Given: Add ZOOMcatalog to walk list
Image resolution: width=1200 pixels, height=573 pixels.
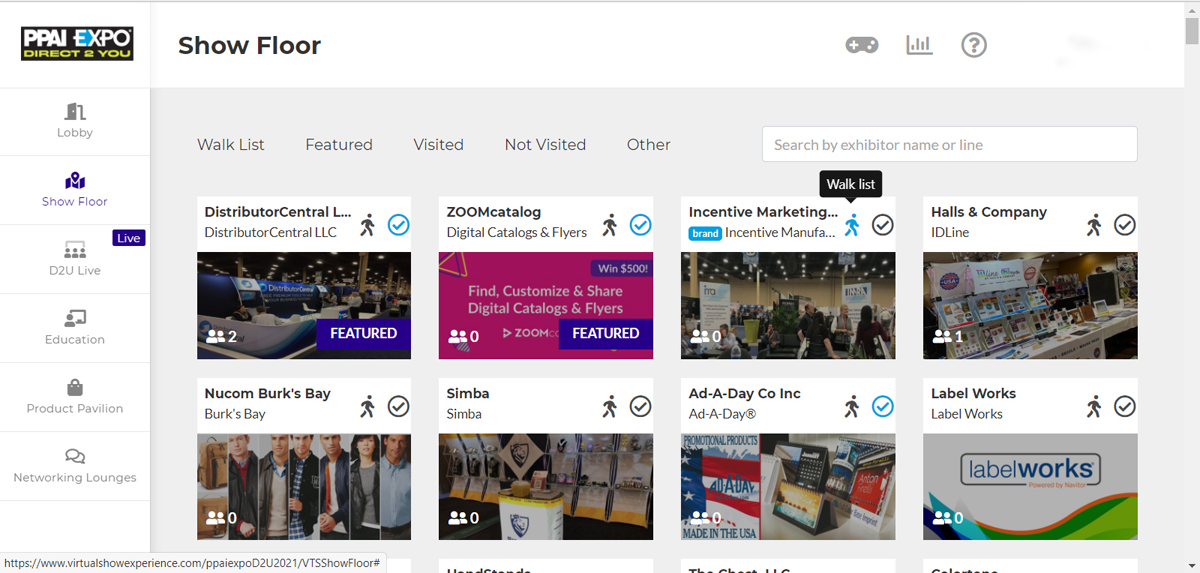Looking at the screenshot, I should point(610,225).
